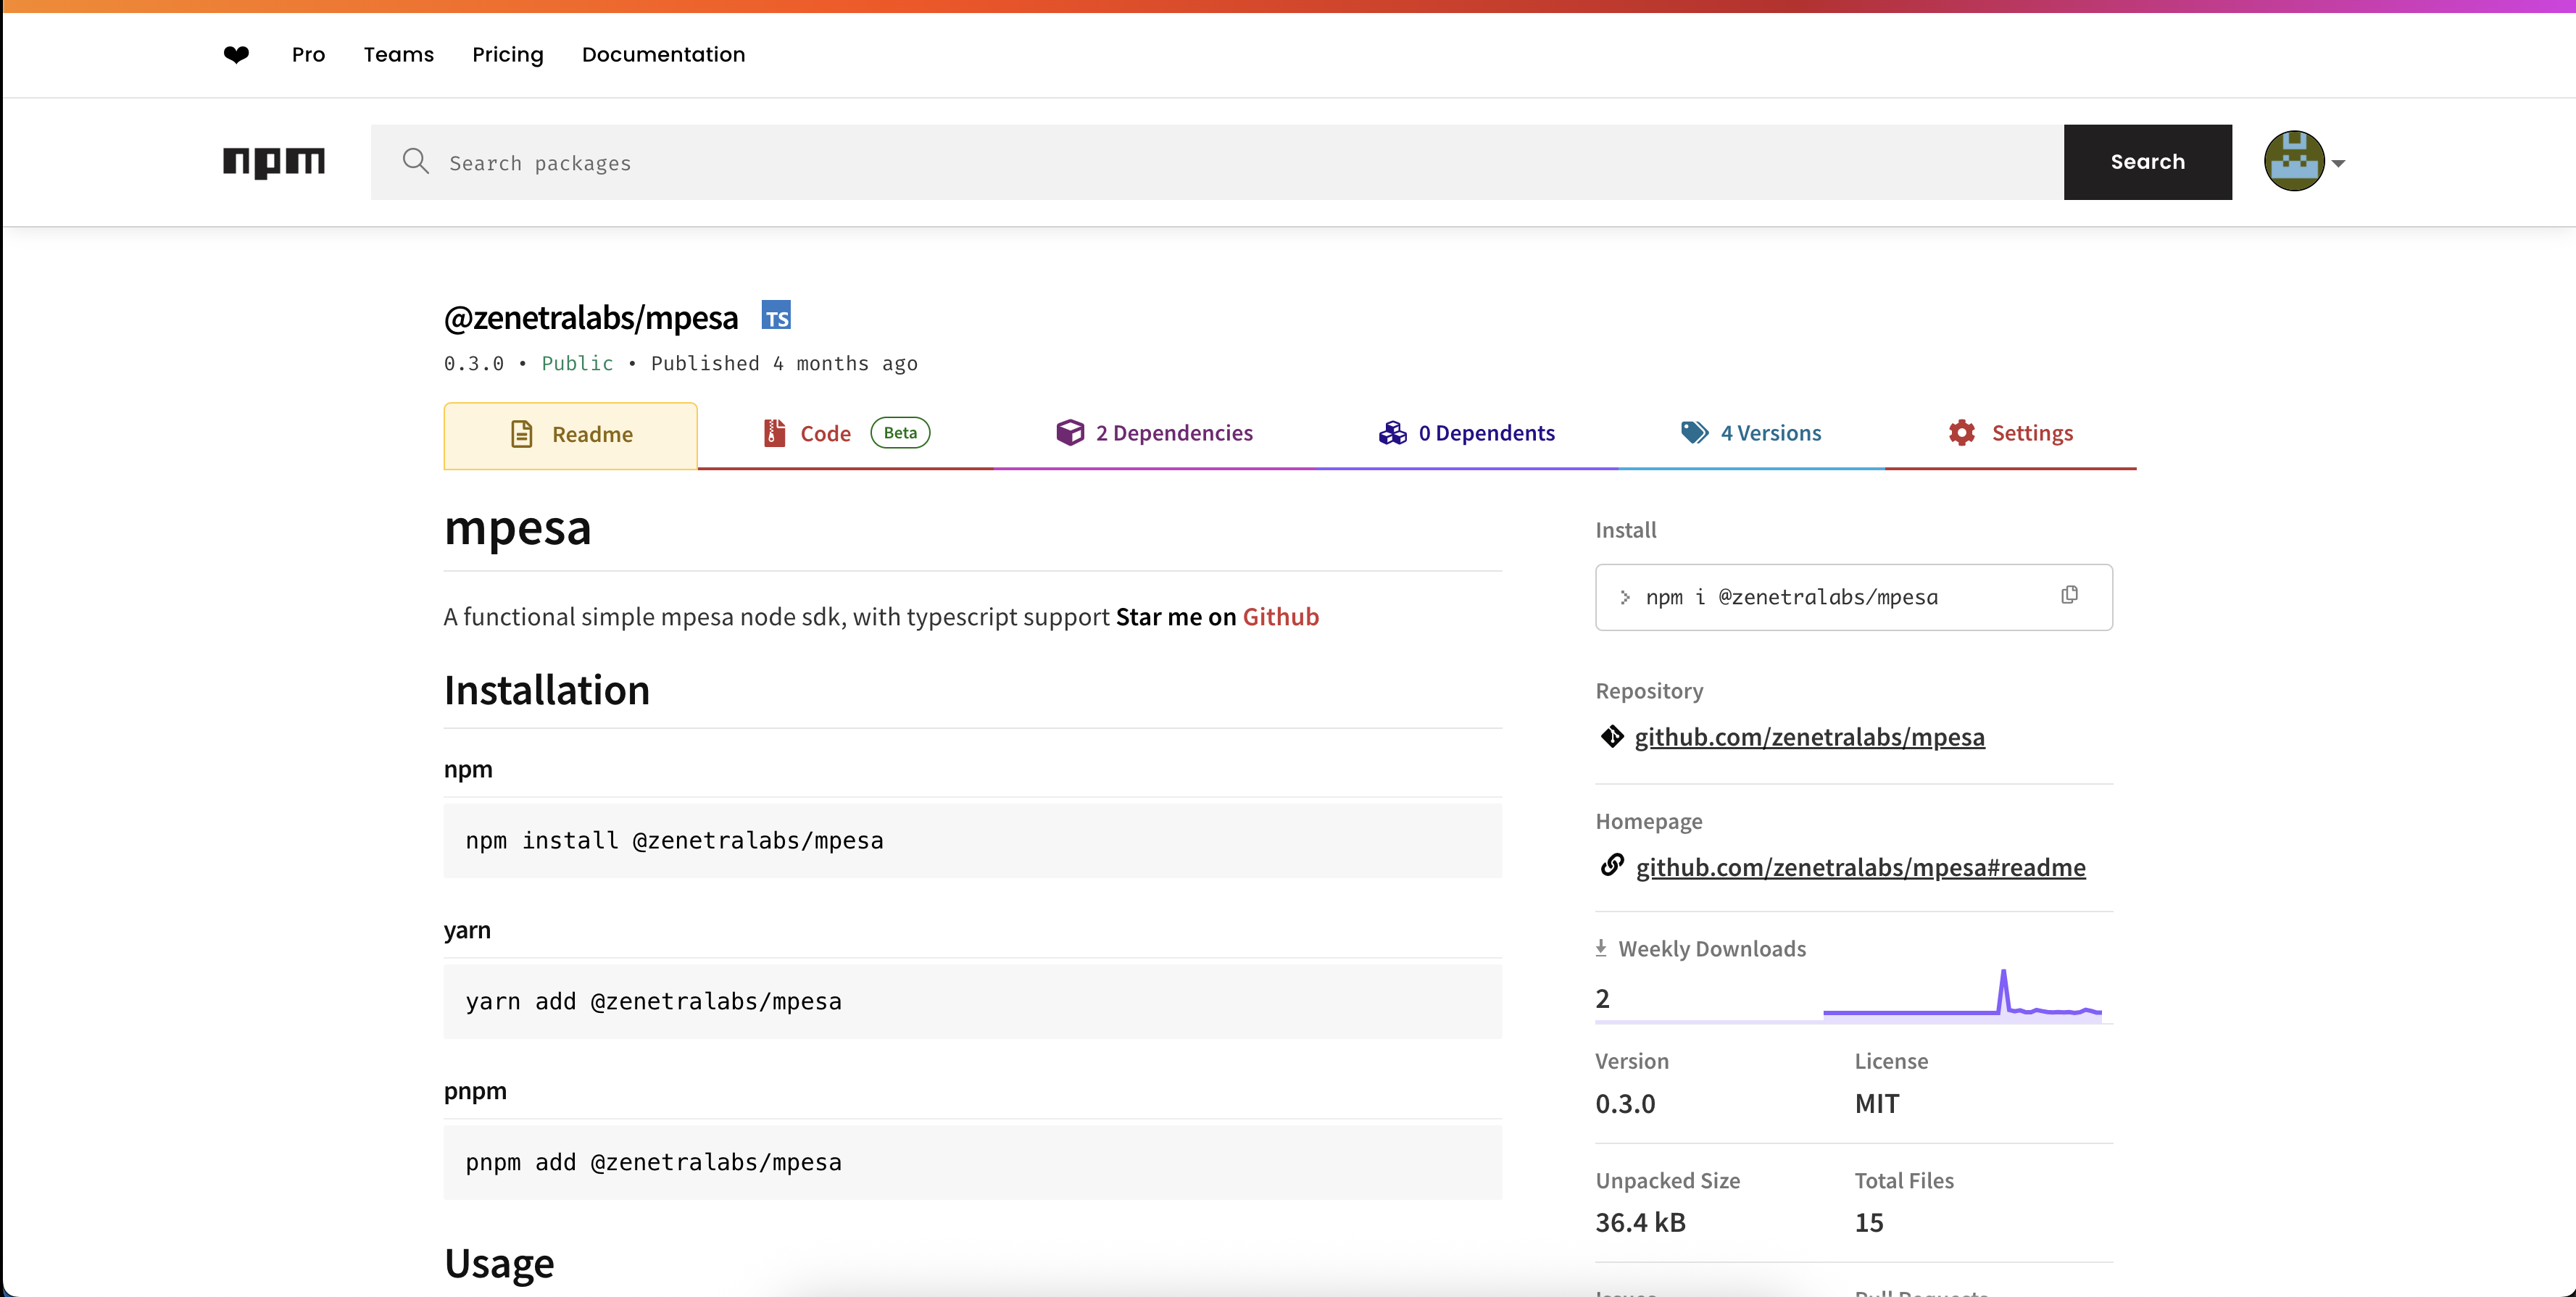The height and width of the screenshot is (1297, 2576).
Task: Click the yarn subheading
Action: tap(467, 931)
